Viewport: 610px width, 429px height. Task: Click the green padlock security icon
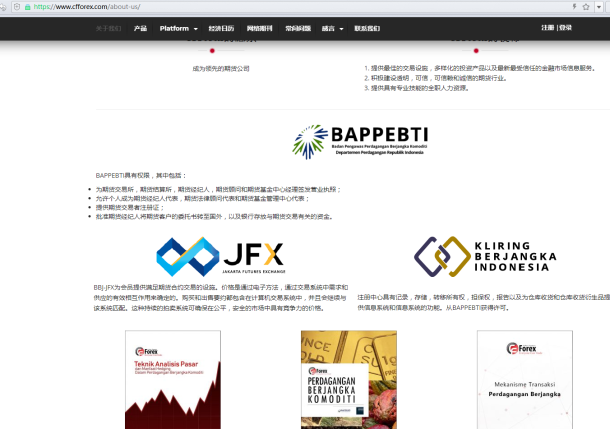(x=28, y=7)
